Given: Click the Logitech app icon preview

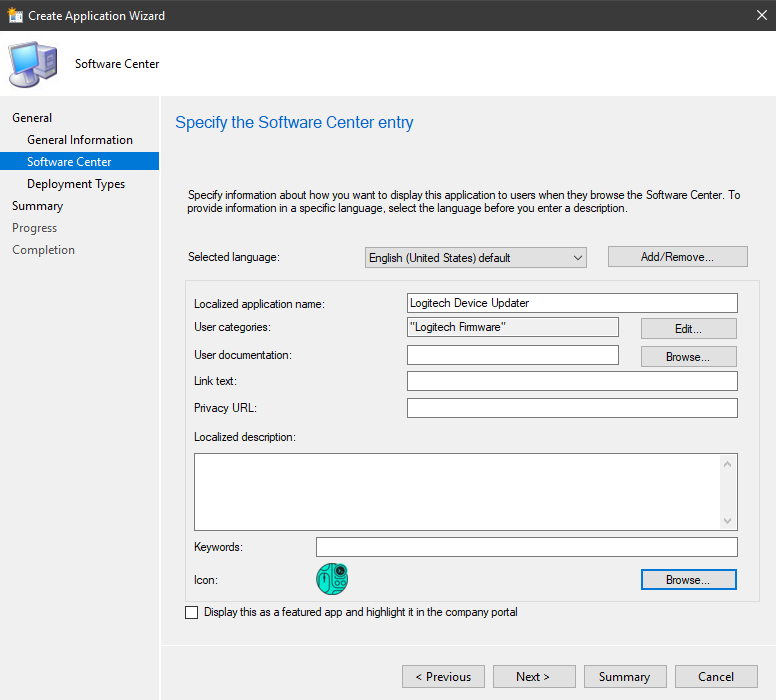Looking at the screenshot, I should (x=332, y=579).
